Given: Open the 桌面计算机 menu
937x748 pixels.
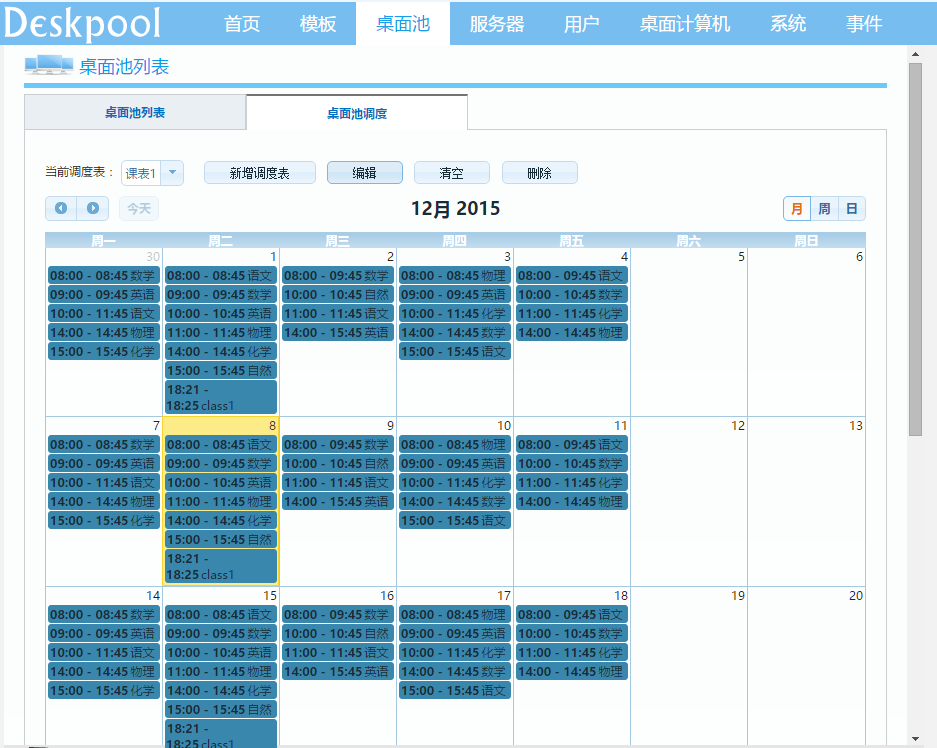Looking at the screenshot, I should [685, 24].
